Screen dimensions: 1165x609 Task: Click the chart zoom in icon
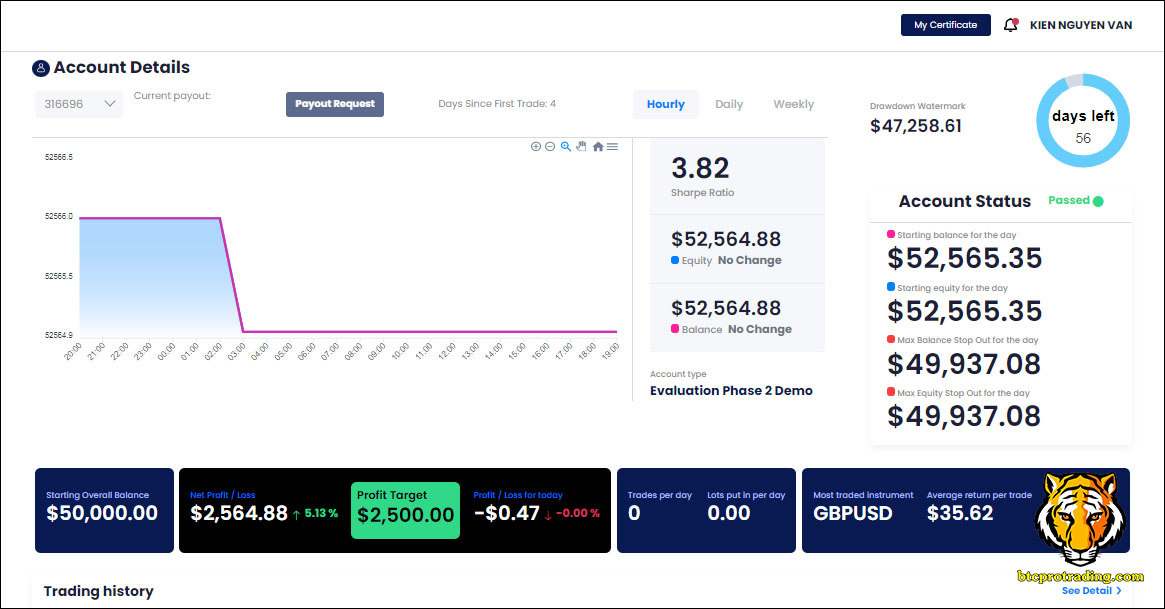pos(536,147)
